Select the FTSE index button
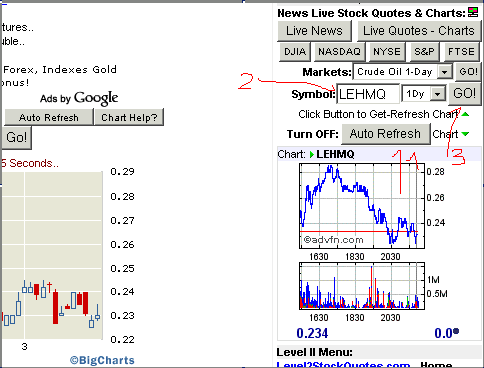 pyautogui.click(x=461, y=52)
